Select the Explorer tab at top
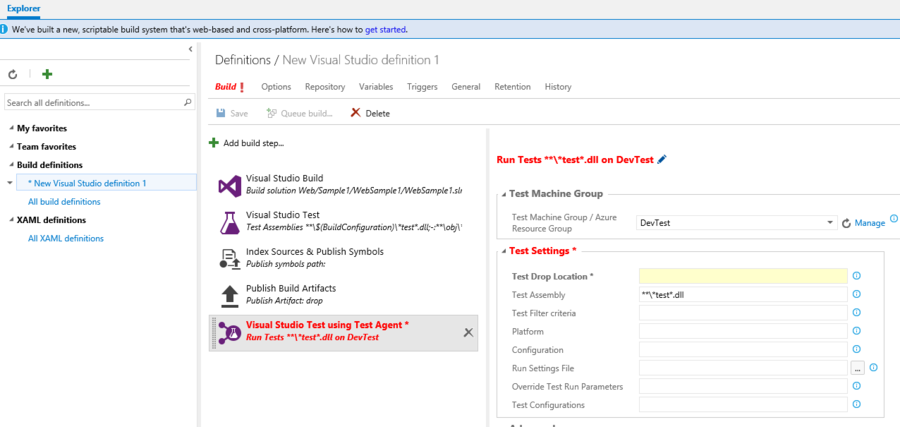 (x=24, y=9)
